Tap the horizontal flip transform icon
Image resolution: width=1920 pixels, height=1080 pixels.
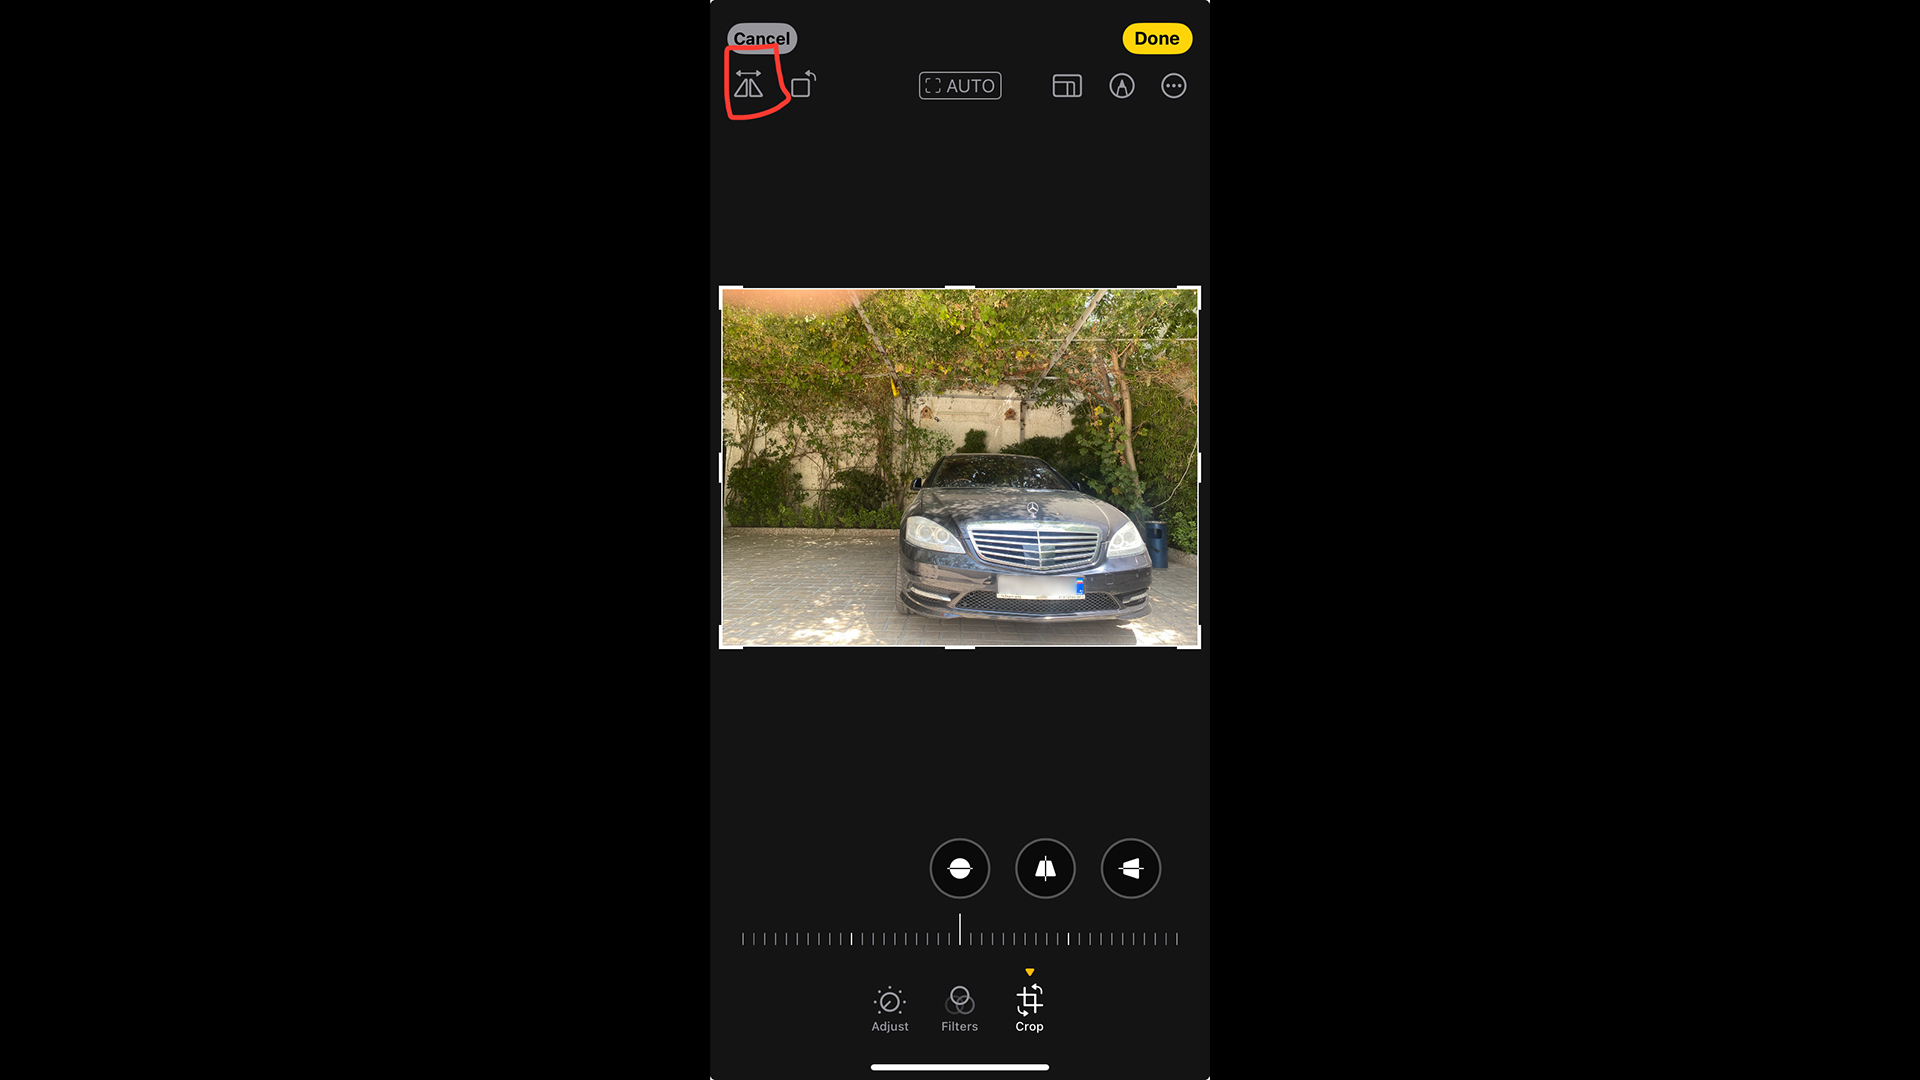[x=749, y=86]
